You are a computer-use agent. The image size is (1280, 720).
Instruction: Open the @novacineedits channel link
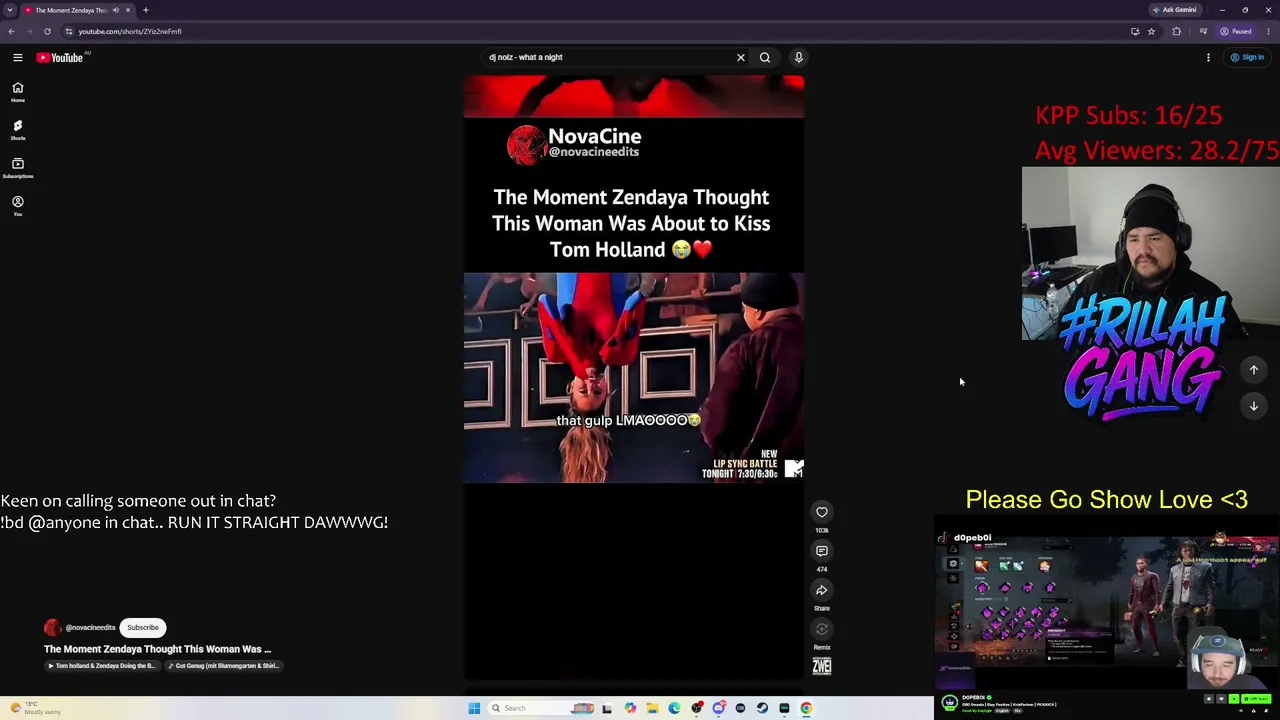90,628
